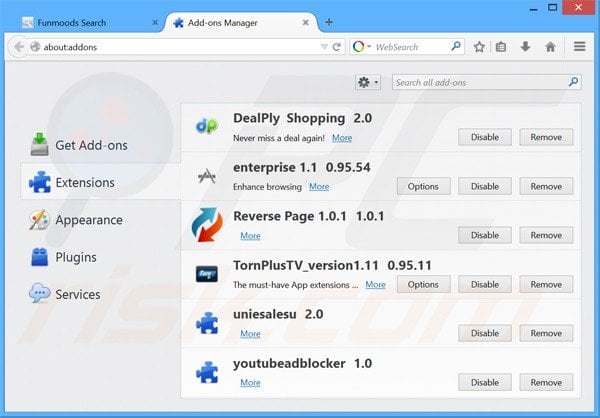Image resolution: width=600 pixels, height=418 pixels.
Task: Click the DealPly Shopping dp icon
Action: click(x=207, y=126)
